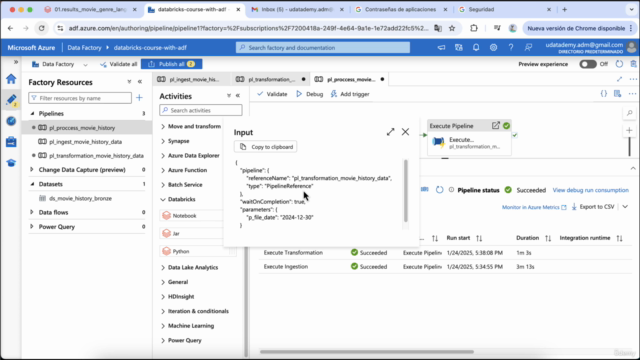
Task: Click the Filter resources by name field
Action: 80,98
